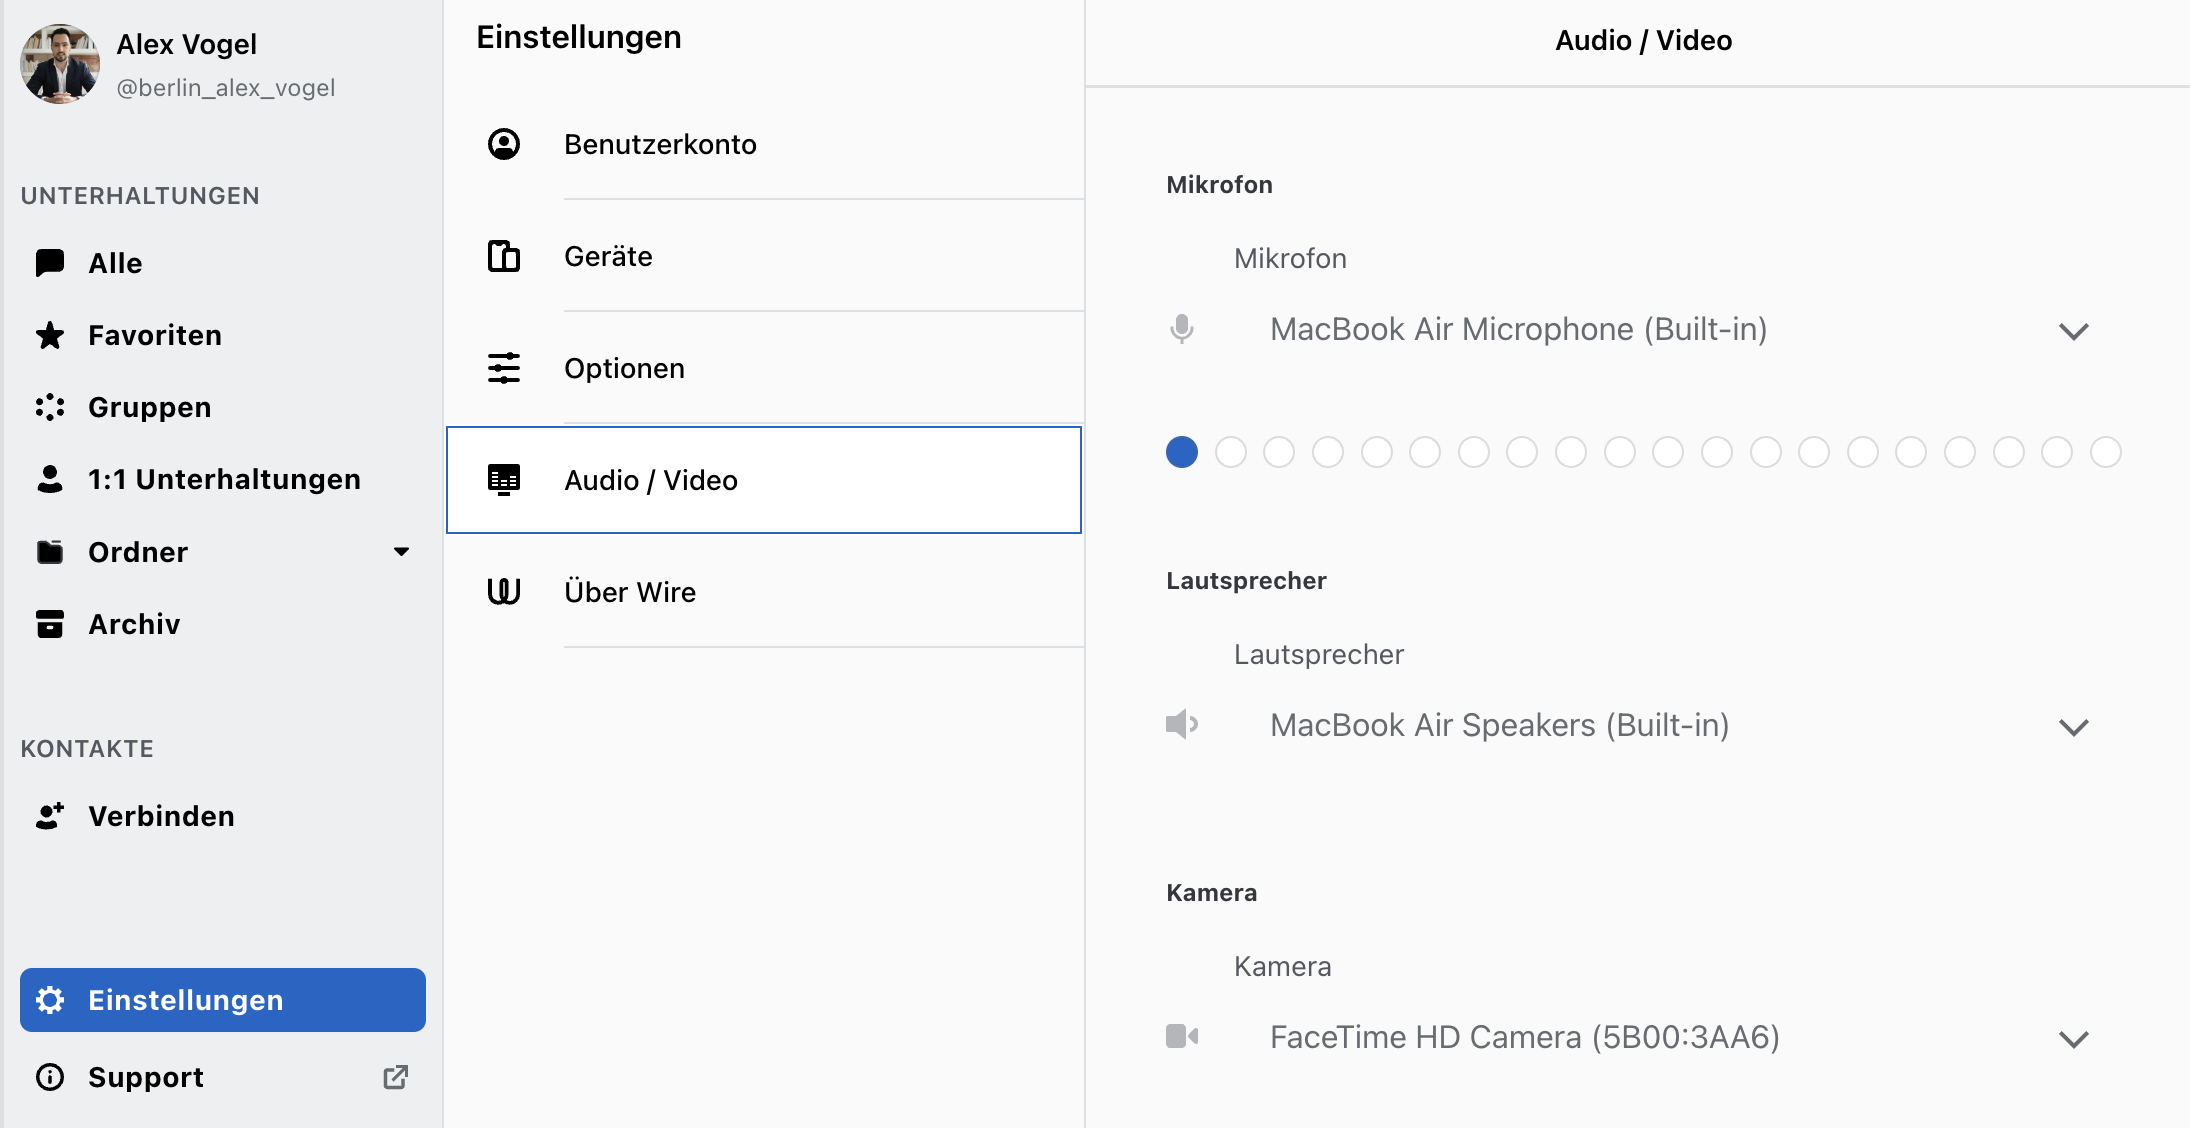Open the Über Wire section
2190x1128 pixels.
(x=764, y=592)
